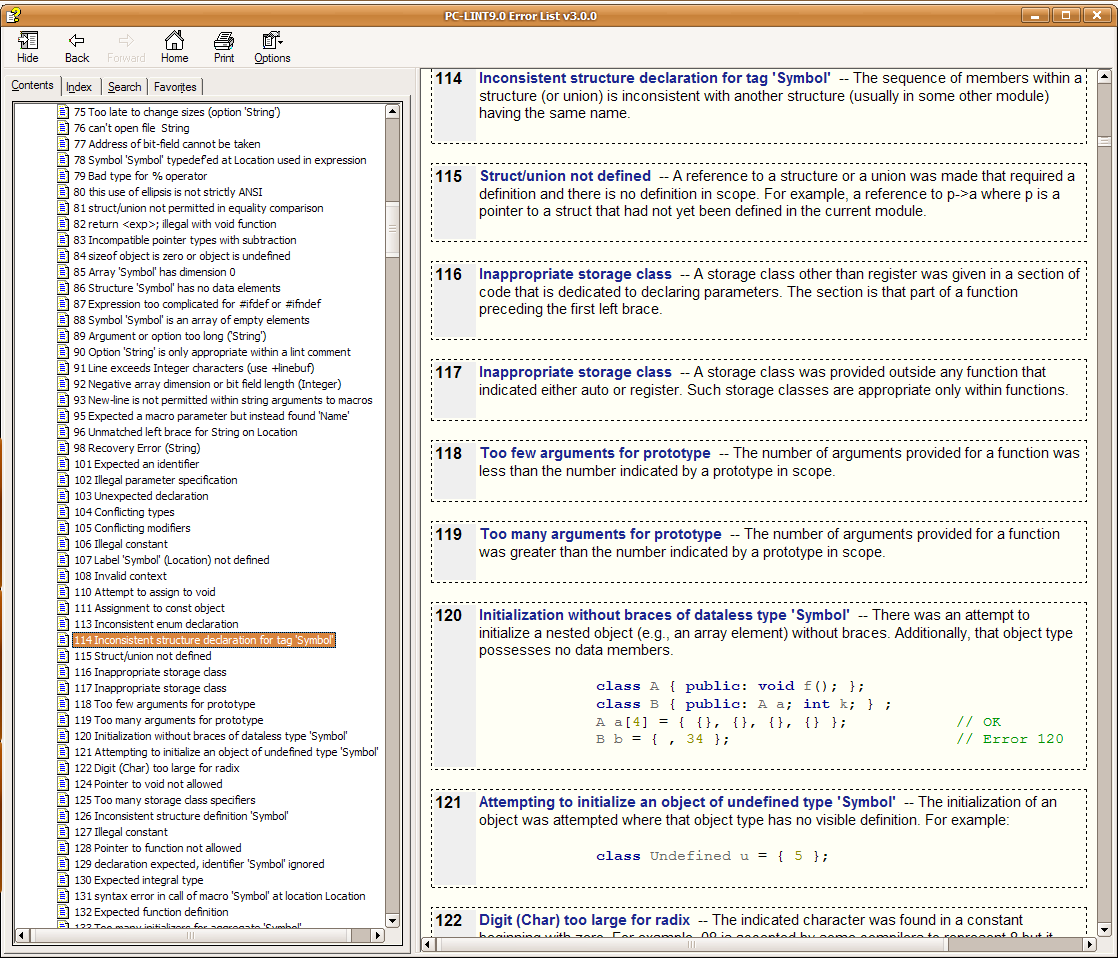
Task: Select topic '75 Too late to change sizes'
Action: (x=177, y=112)
